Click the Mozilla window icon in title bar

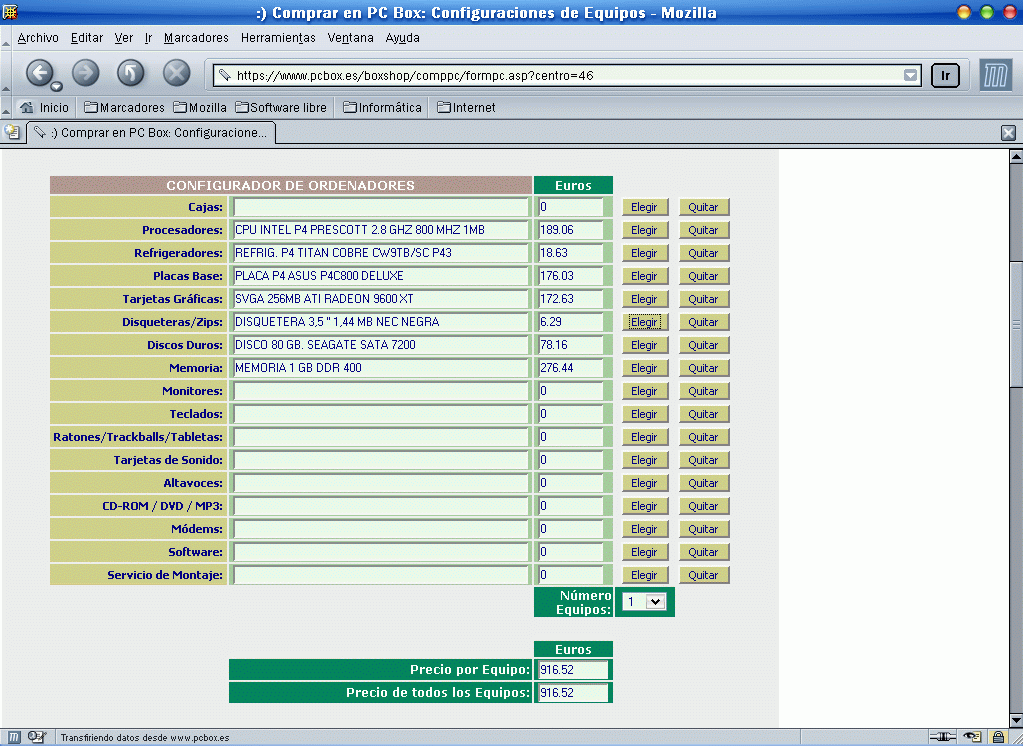coord(10,12)
